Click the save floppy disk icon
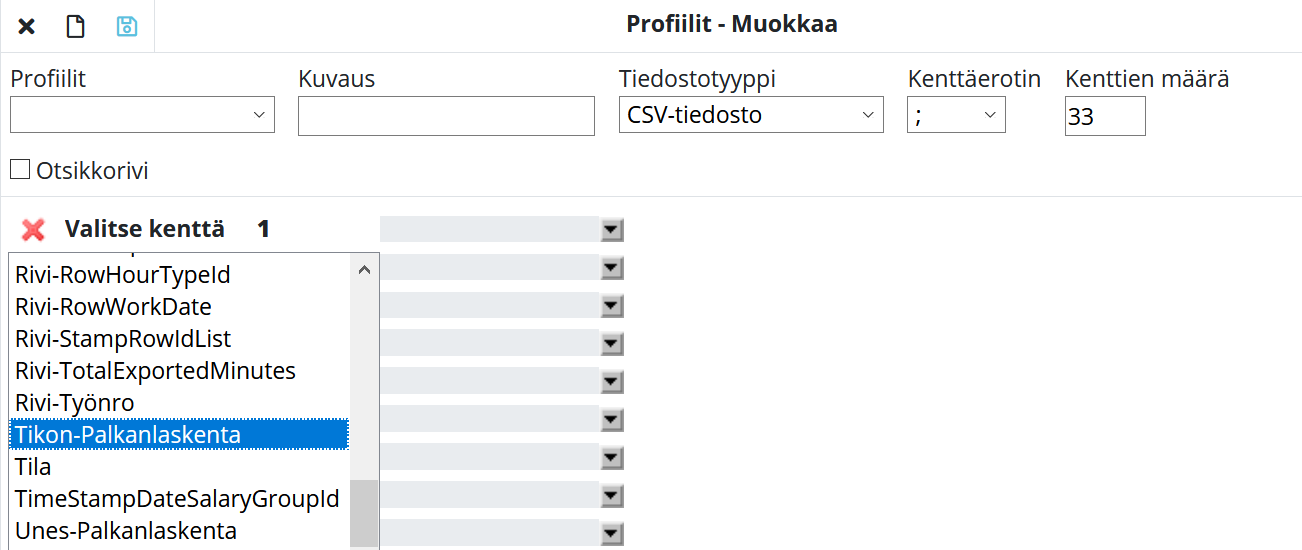This screenshot has height=550, width=1302. click(127, 26)
